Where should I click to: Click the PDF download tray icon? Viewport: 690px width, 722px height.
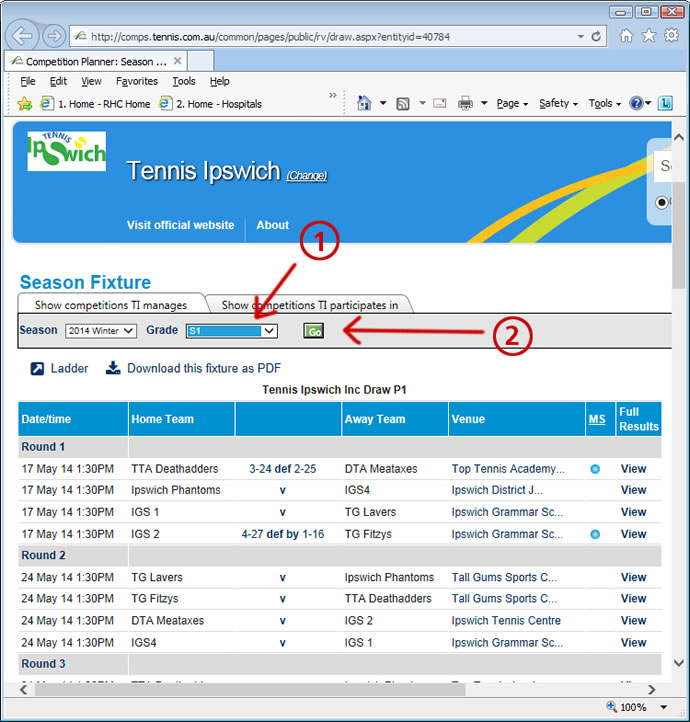[x=113, y=368]
